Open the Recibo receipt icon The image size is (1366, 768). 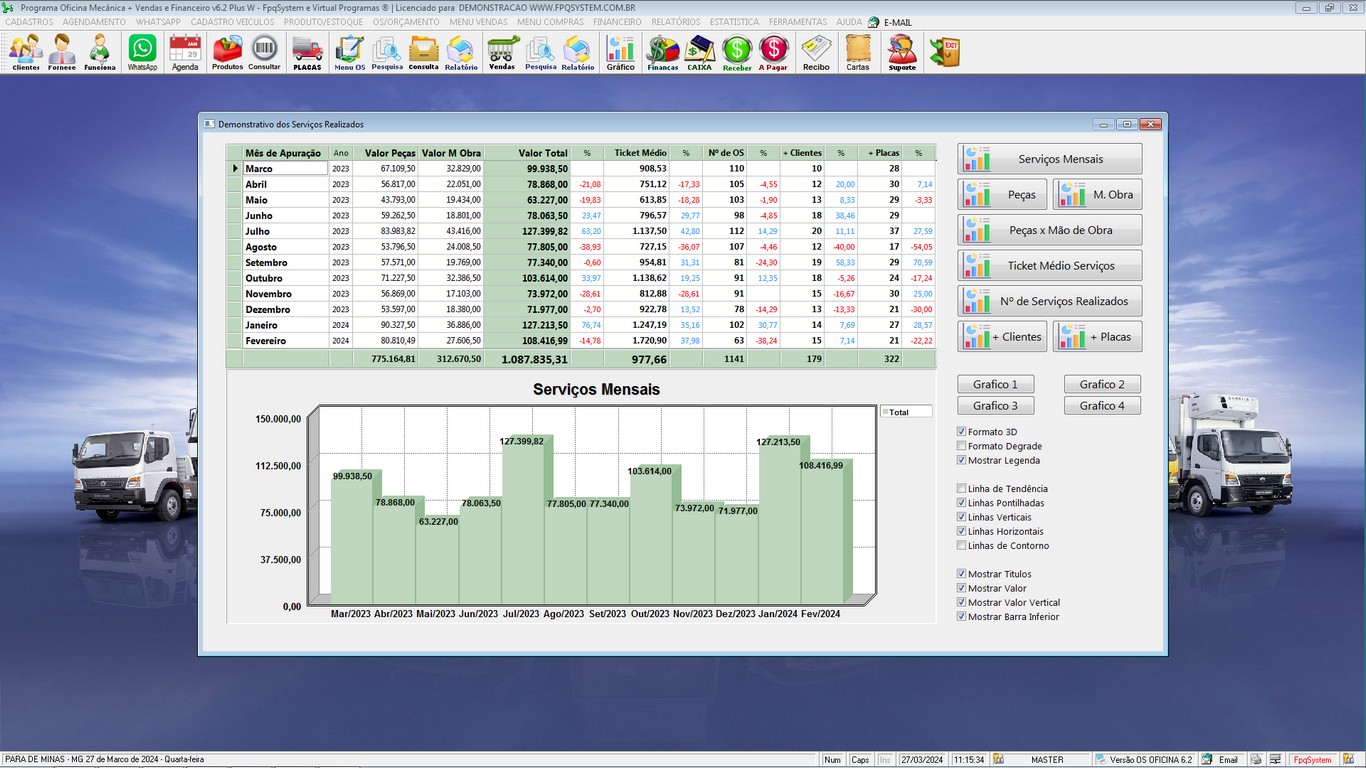click(816, 52)
